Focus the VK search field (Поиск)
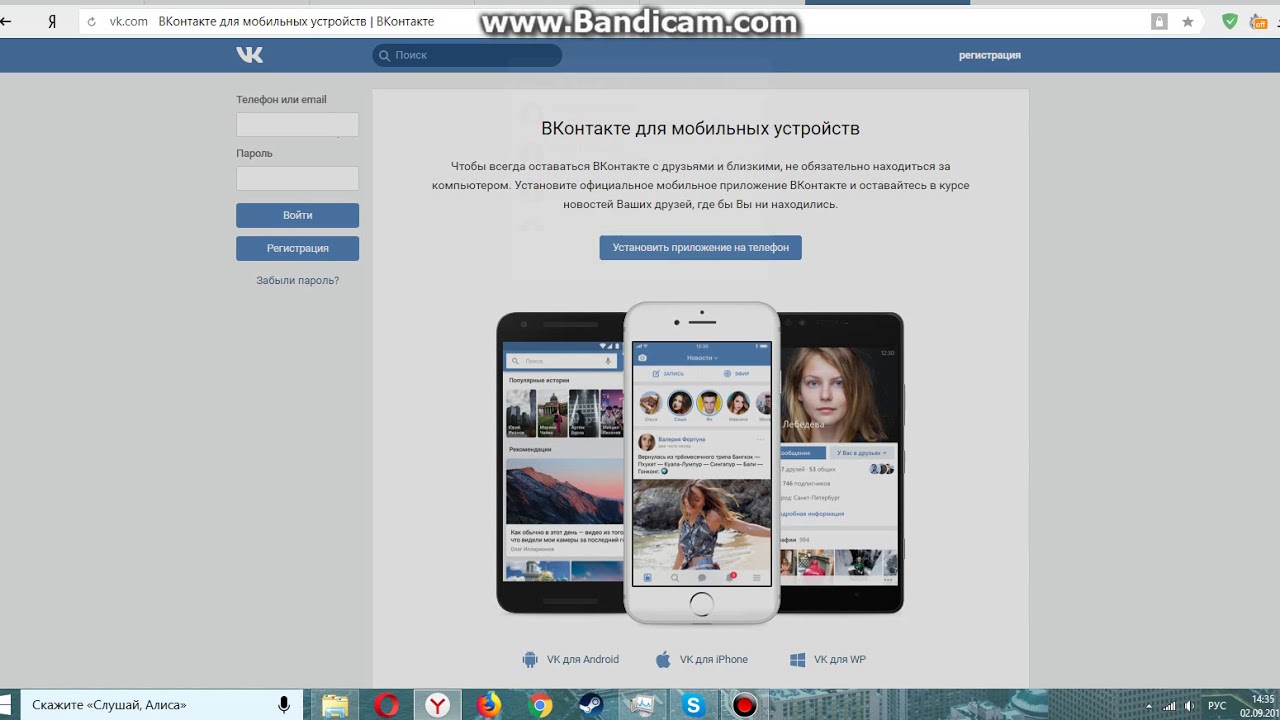 [467, 55]
